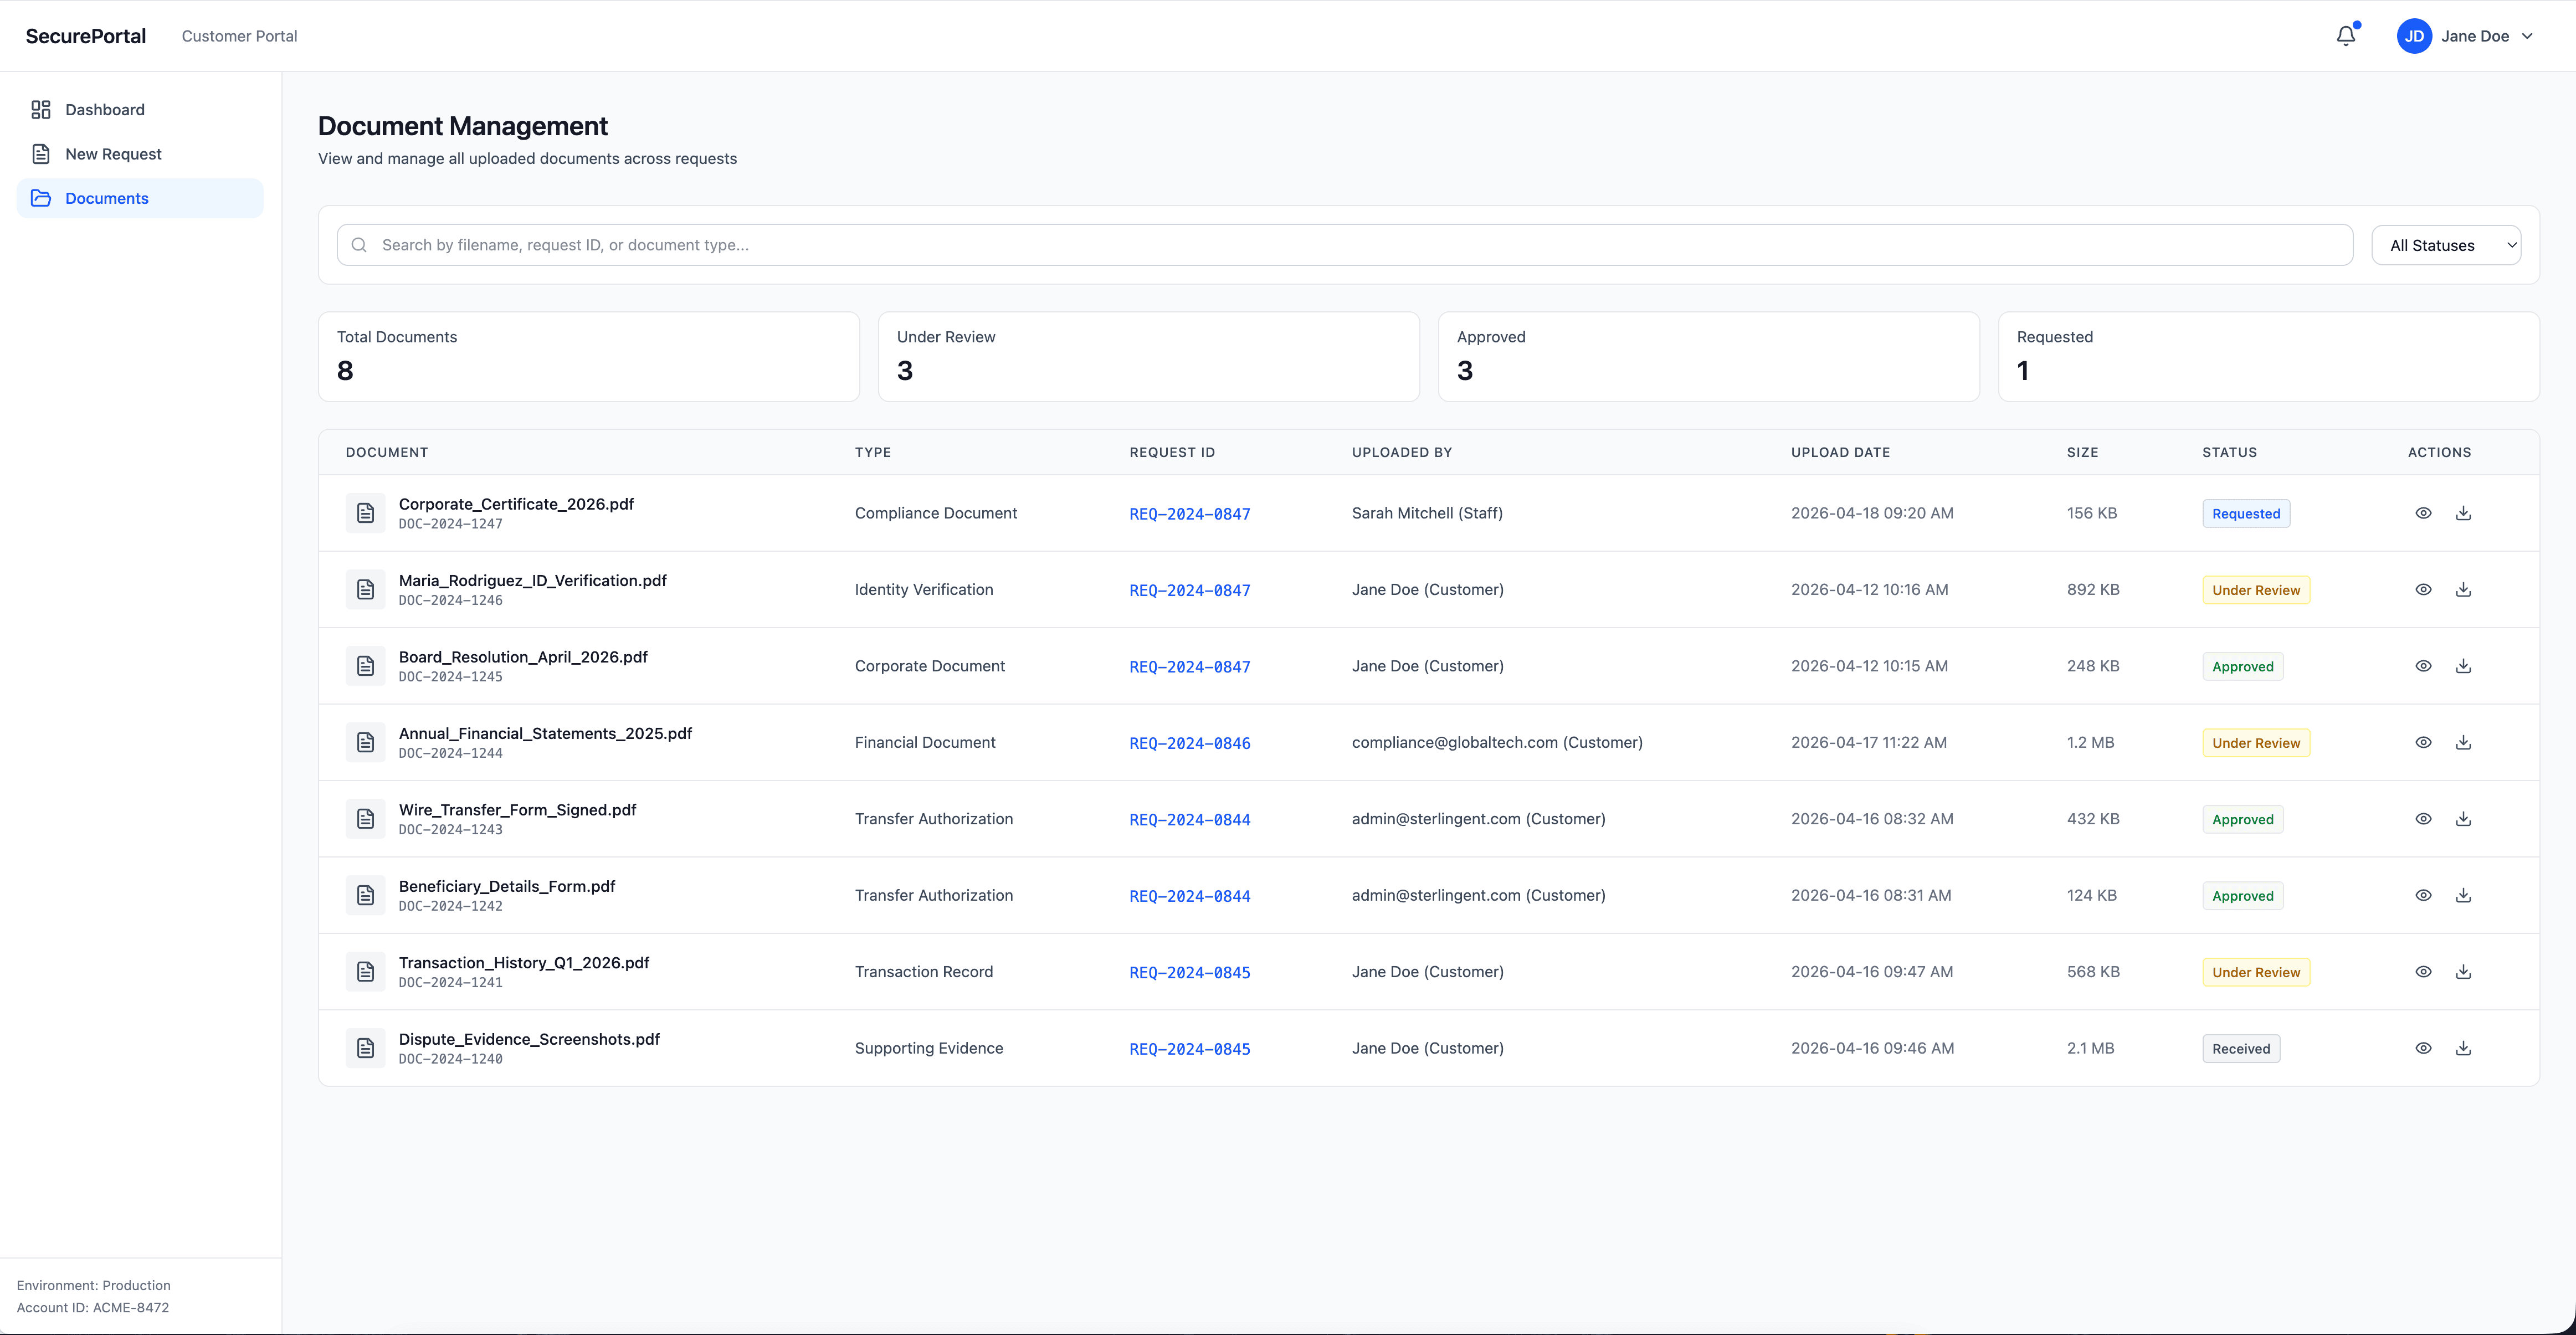Open the All Statuses filter dropdown

pyautogui.click(x=2446, y=245)
